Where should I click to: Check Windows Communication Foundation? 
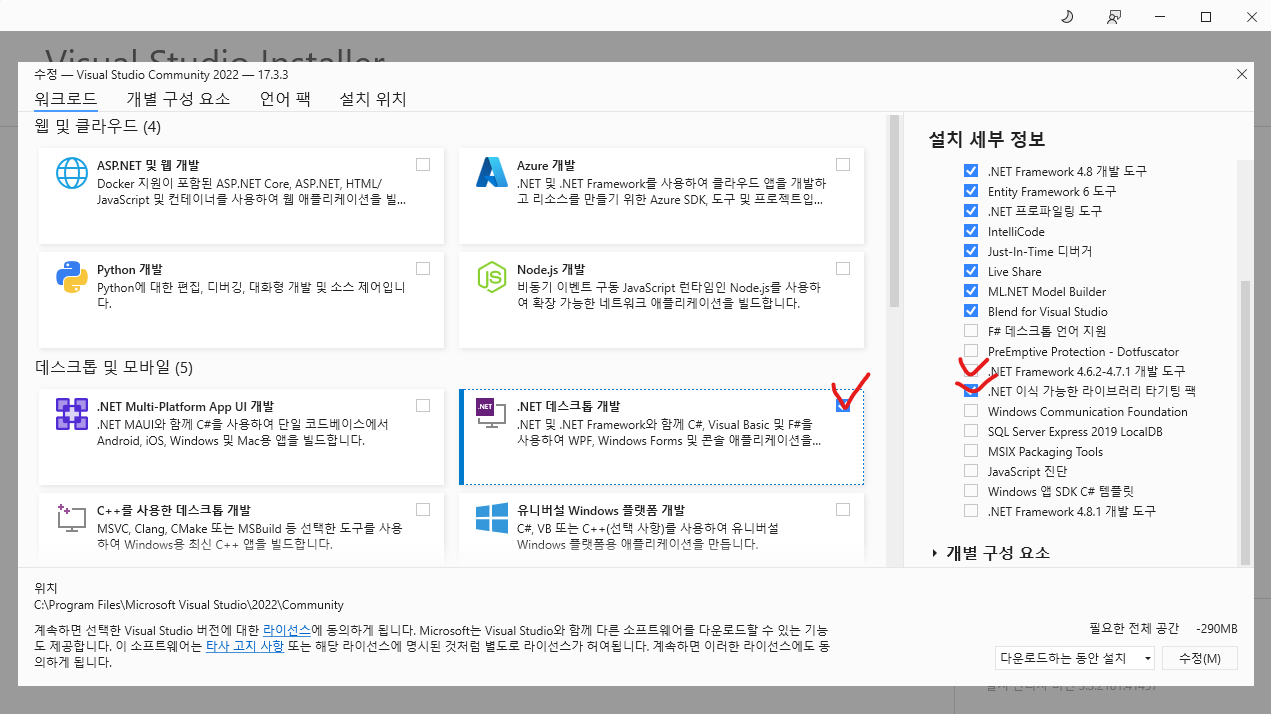coord(970,411)
